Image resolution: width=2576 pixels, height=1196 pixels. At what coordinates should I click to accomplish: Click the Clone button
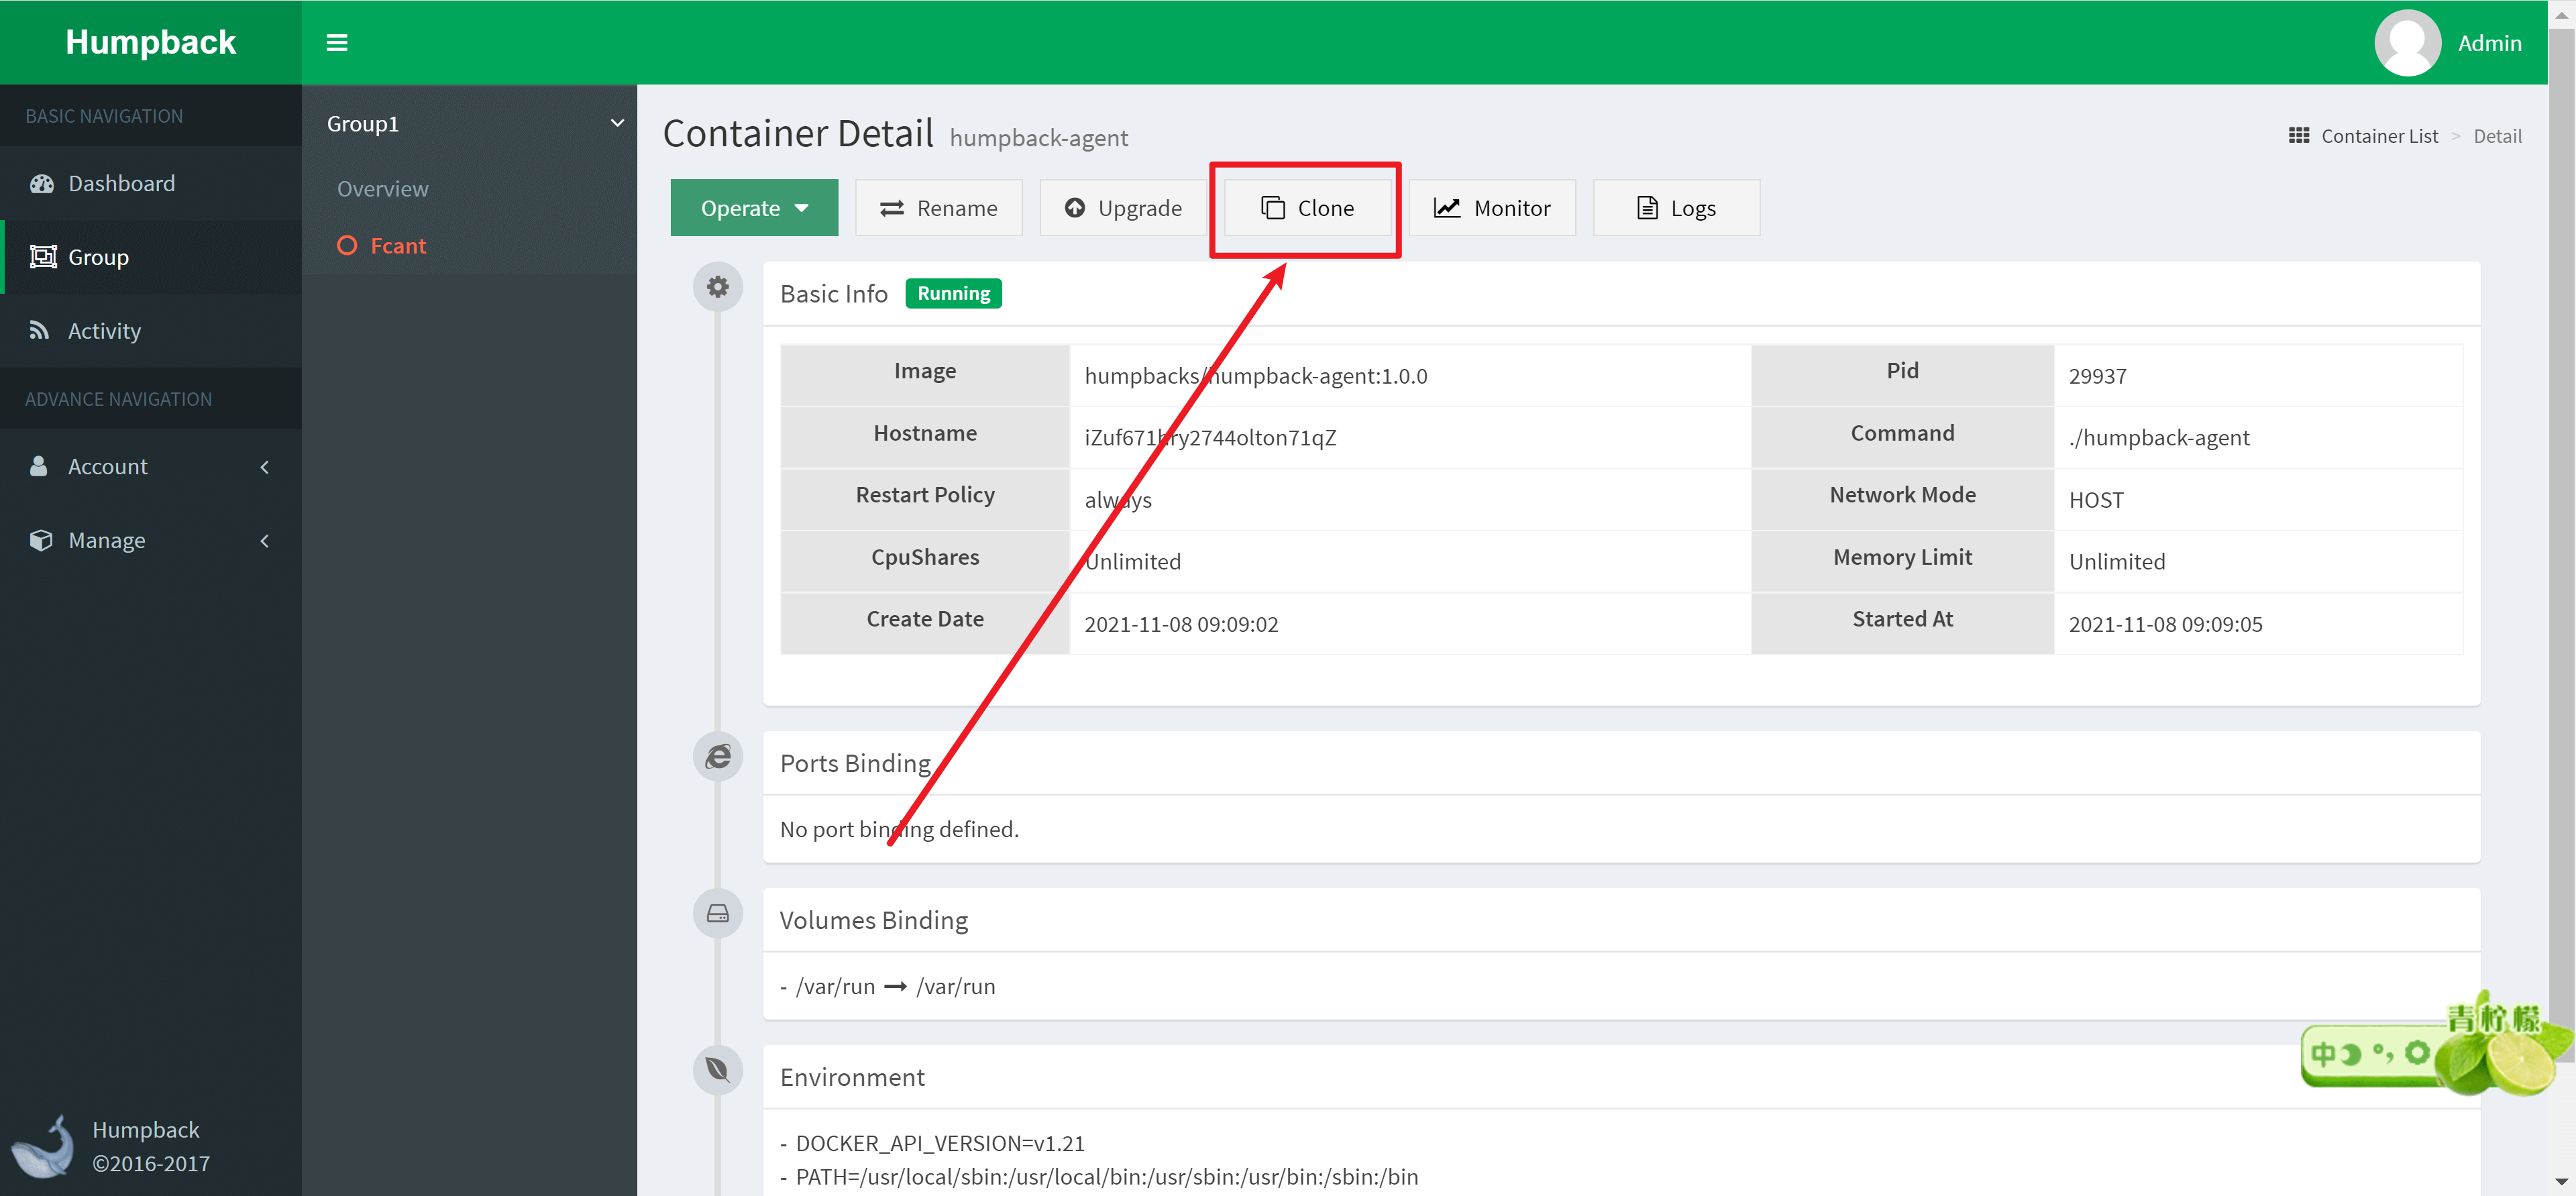(x=1307, y=208)
